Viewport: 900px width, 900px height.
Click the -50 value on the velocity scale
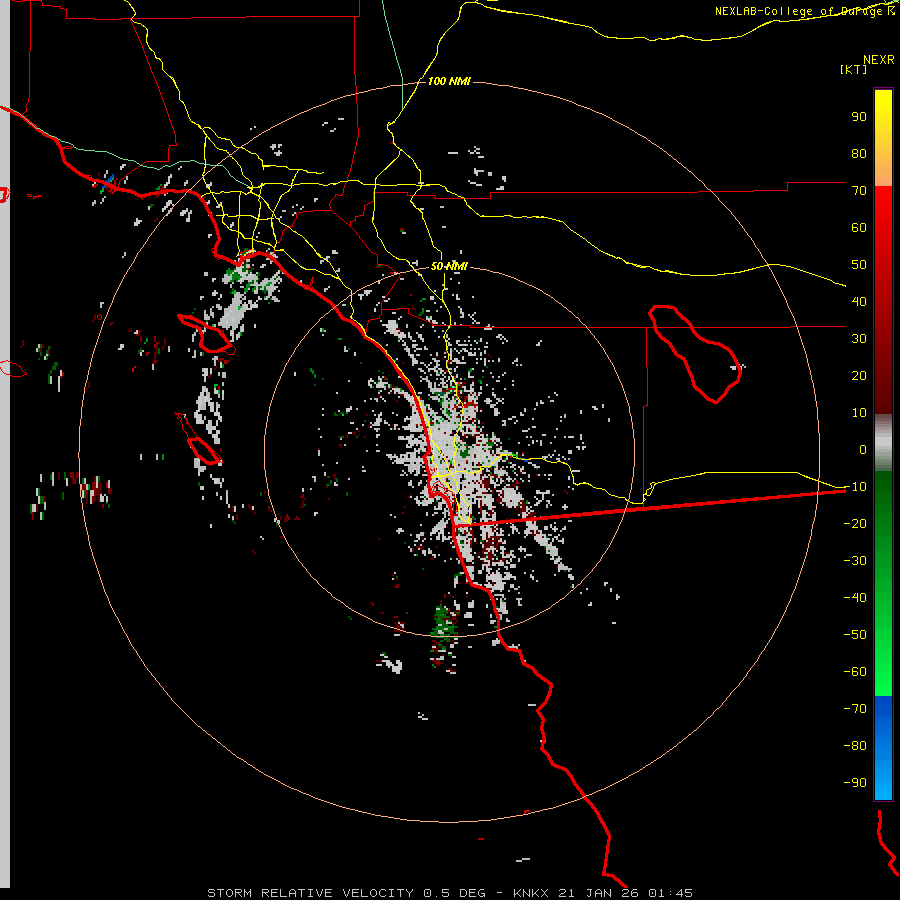pyautogui.click(x=855, y=635)
